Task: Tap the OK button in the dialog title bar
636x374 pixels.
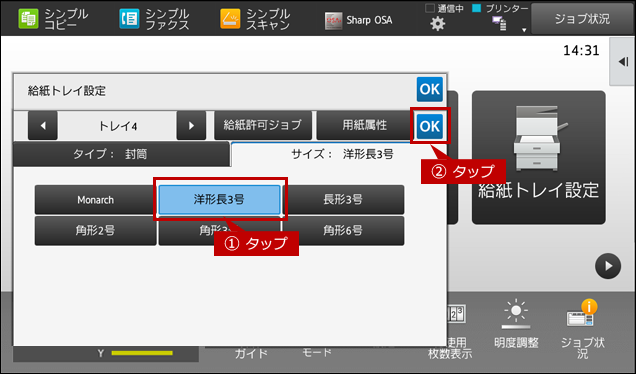Action: pyautogui.click(x=430, y=89)
